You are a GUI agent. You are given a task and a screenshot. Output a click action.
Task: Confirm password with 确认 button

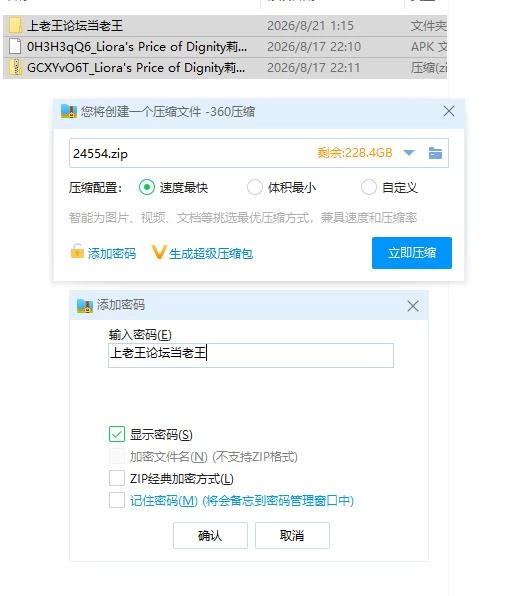[x=210, y=535]
